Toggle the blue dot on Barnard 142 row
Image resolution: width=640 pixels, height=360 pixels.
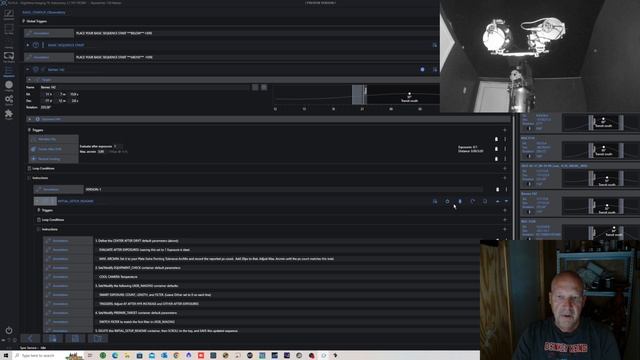[422, 69]
